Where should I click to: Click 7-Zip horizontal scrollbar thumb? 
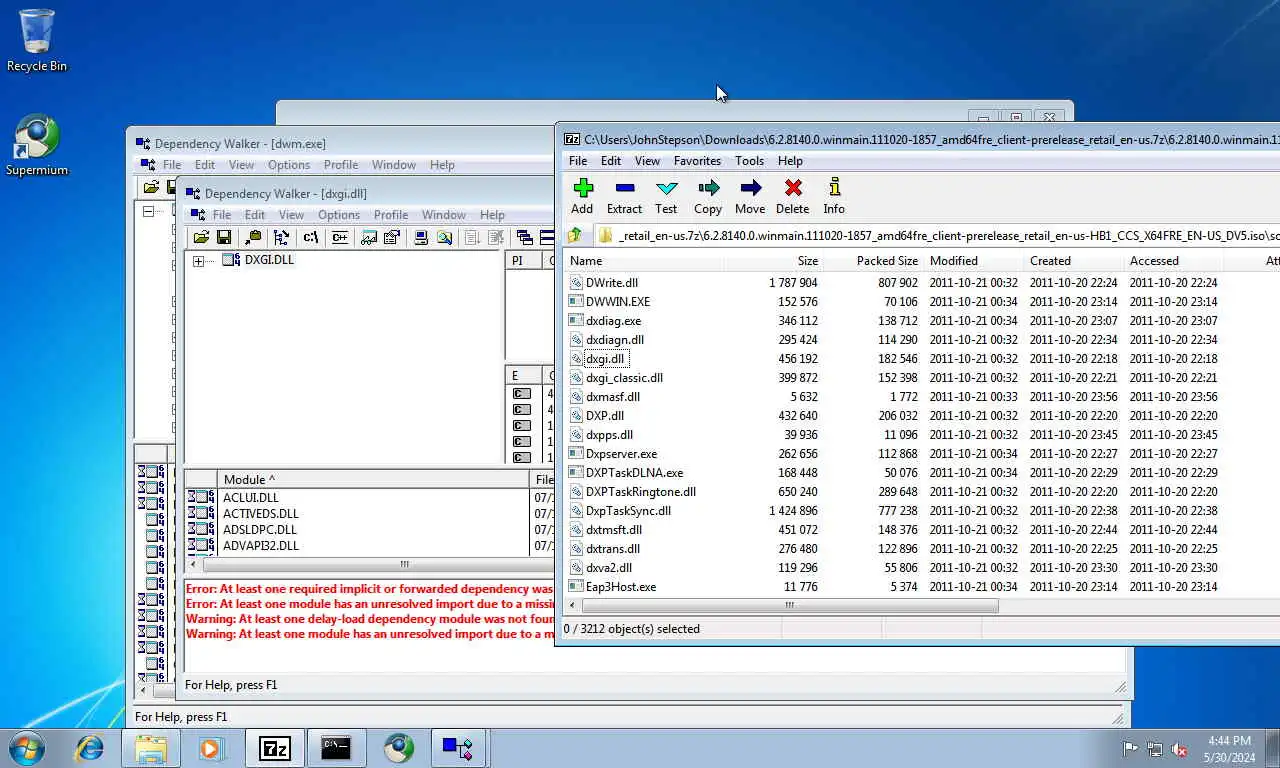790,605
